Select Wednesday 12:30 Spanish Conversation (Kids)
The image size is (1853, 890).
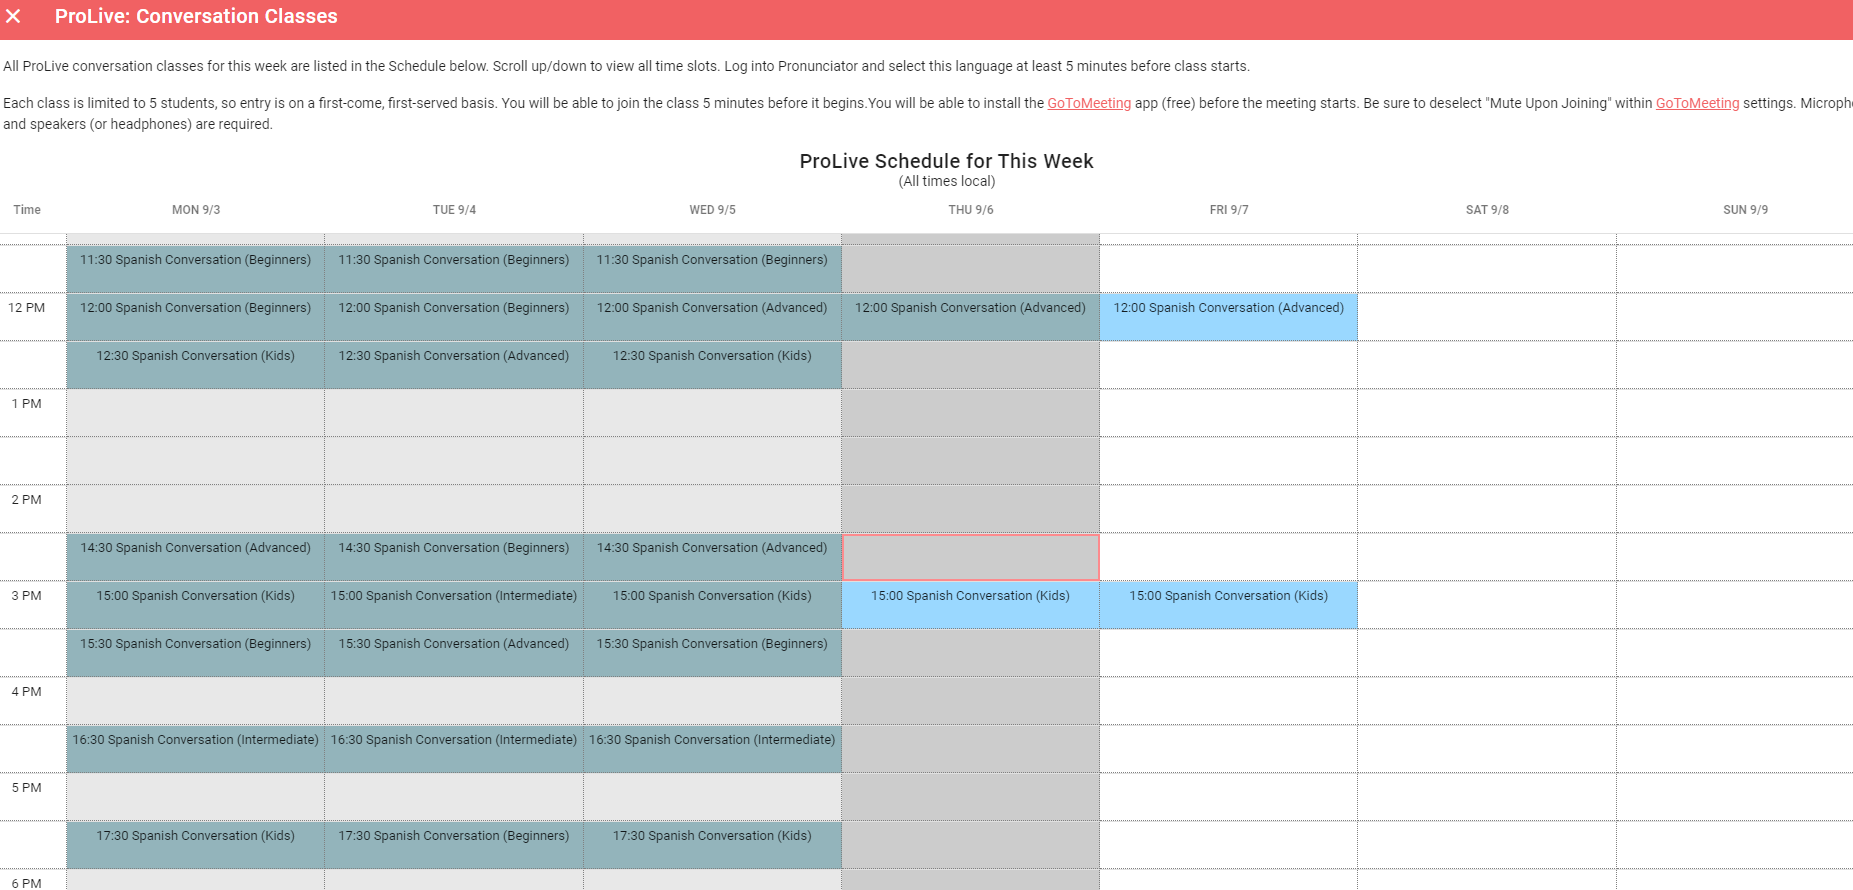tap(712, 364)
